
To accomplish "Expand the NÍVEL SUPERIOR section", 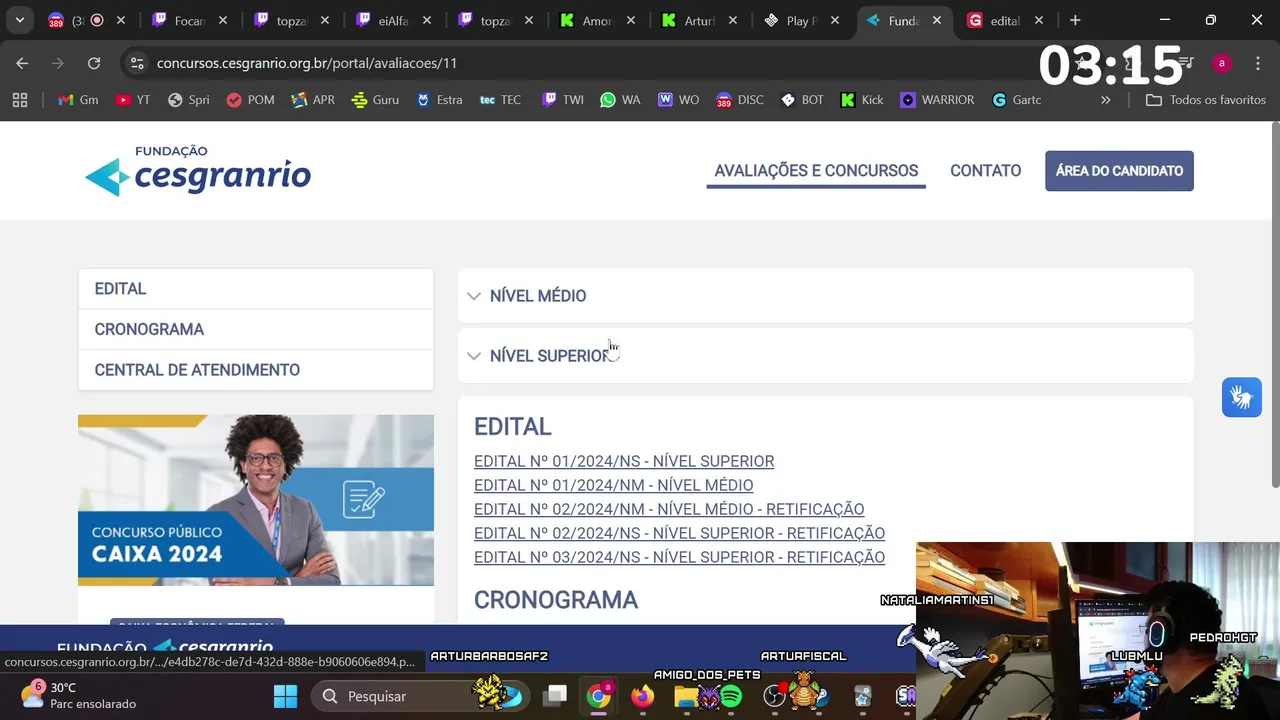I will (826, 356).
